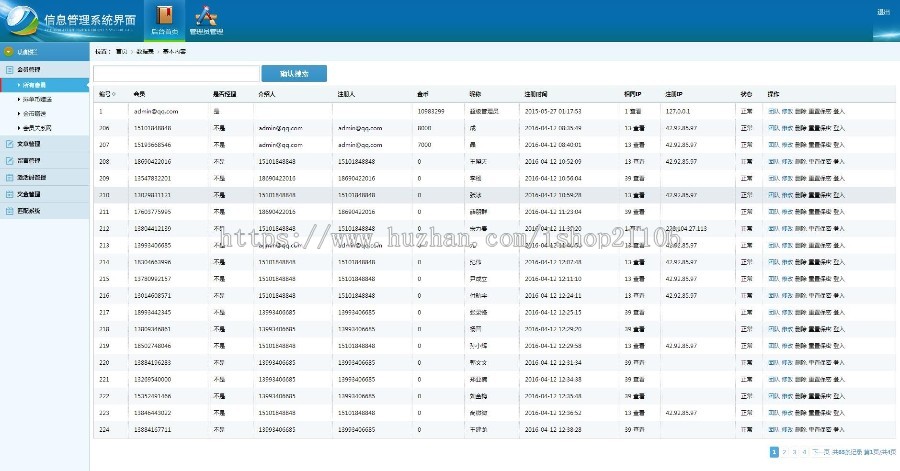Click registration time 2015-05-27 01:17:53
Image resolution: width=900 pixels, height=471 pixels.
coord(553,111)
